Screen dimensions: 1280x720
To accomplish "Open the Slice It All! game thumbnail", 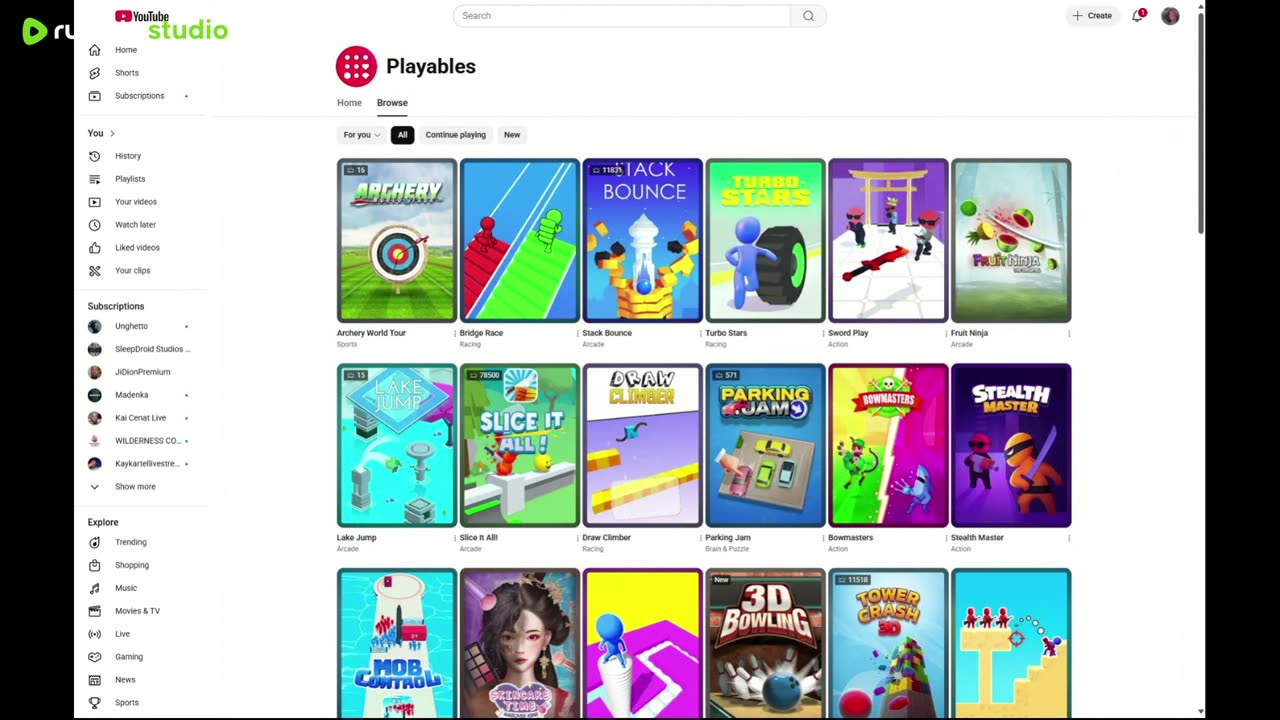I will pos(520,445).
